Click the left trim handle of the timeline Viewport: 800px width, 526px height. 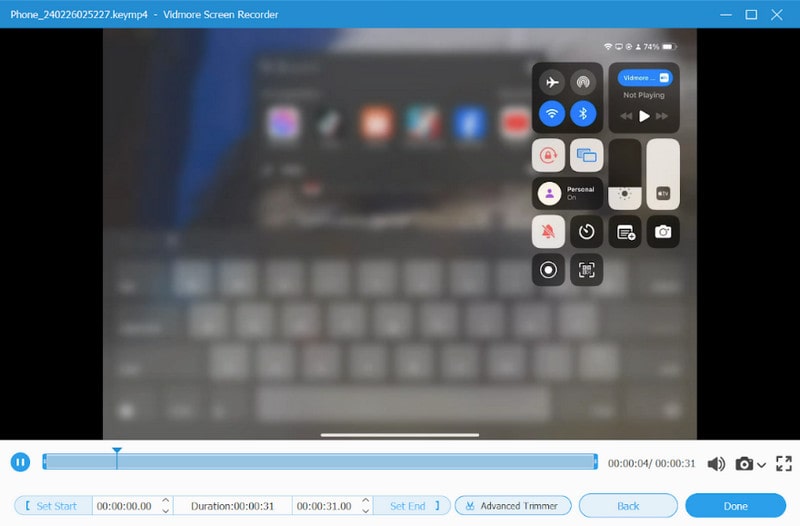(x=44, y=462)
